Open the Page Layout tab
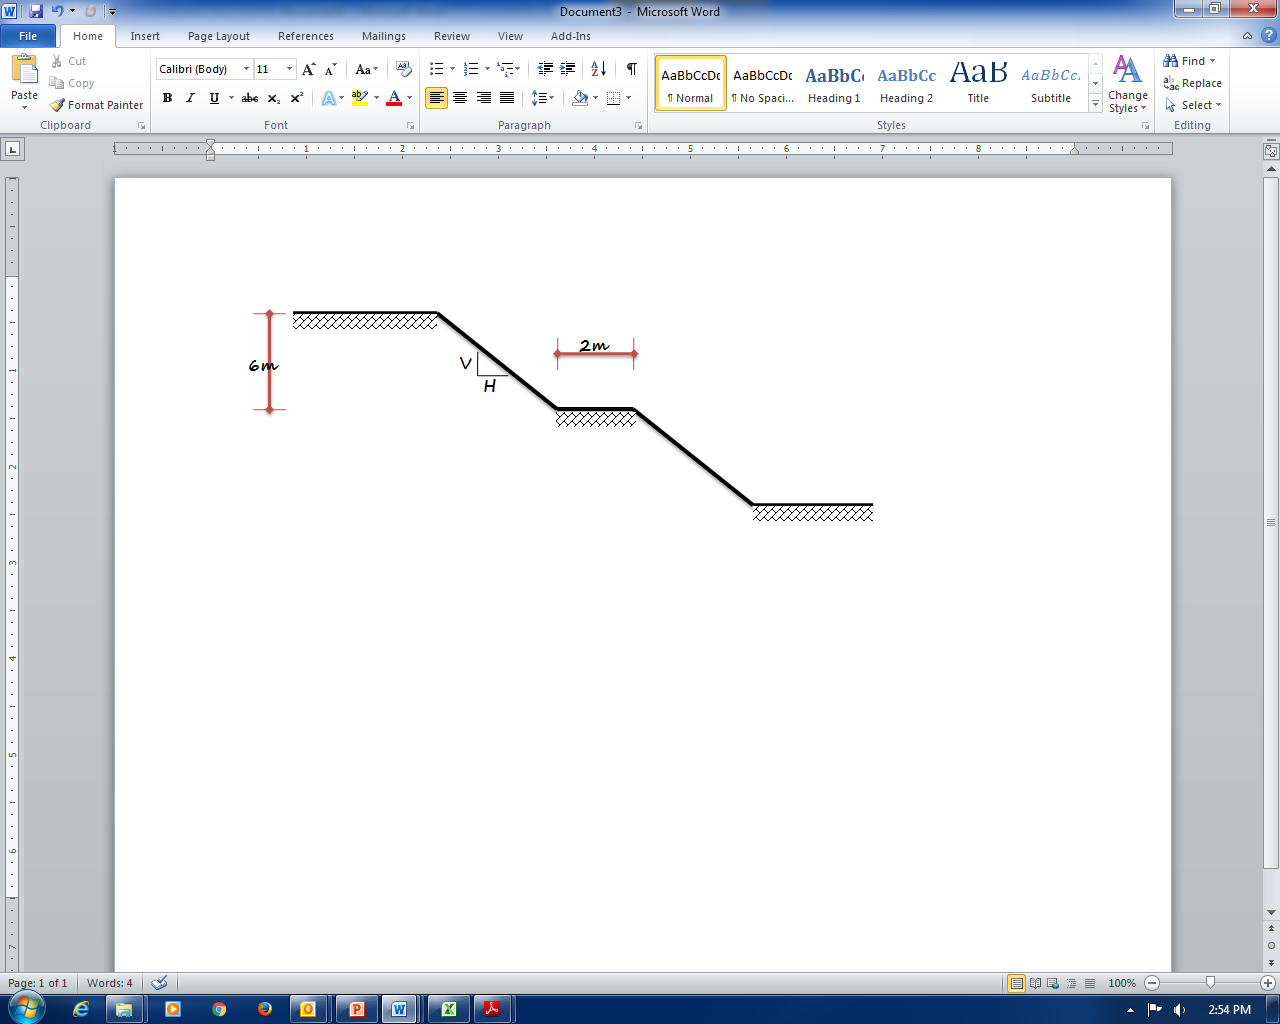The height and width of the screenshot is (1024, 1280). coord(218,36)
